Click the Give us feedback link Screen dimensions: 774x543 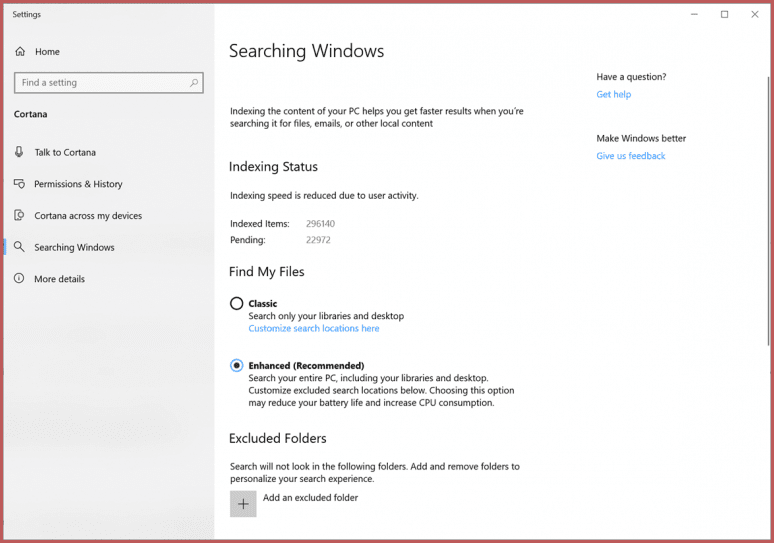coord(630,156)
